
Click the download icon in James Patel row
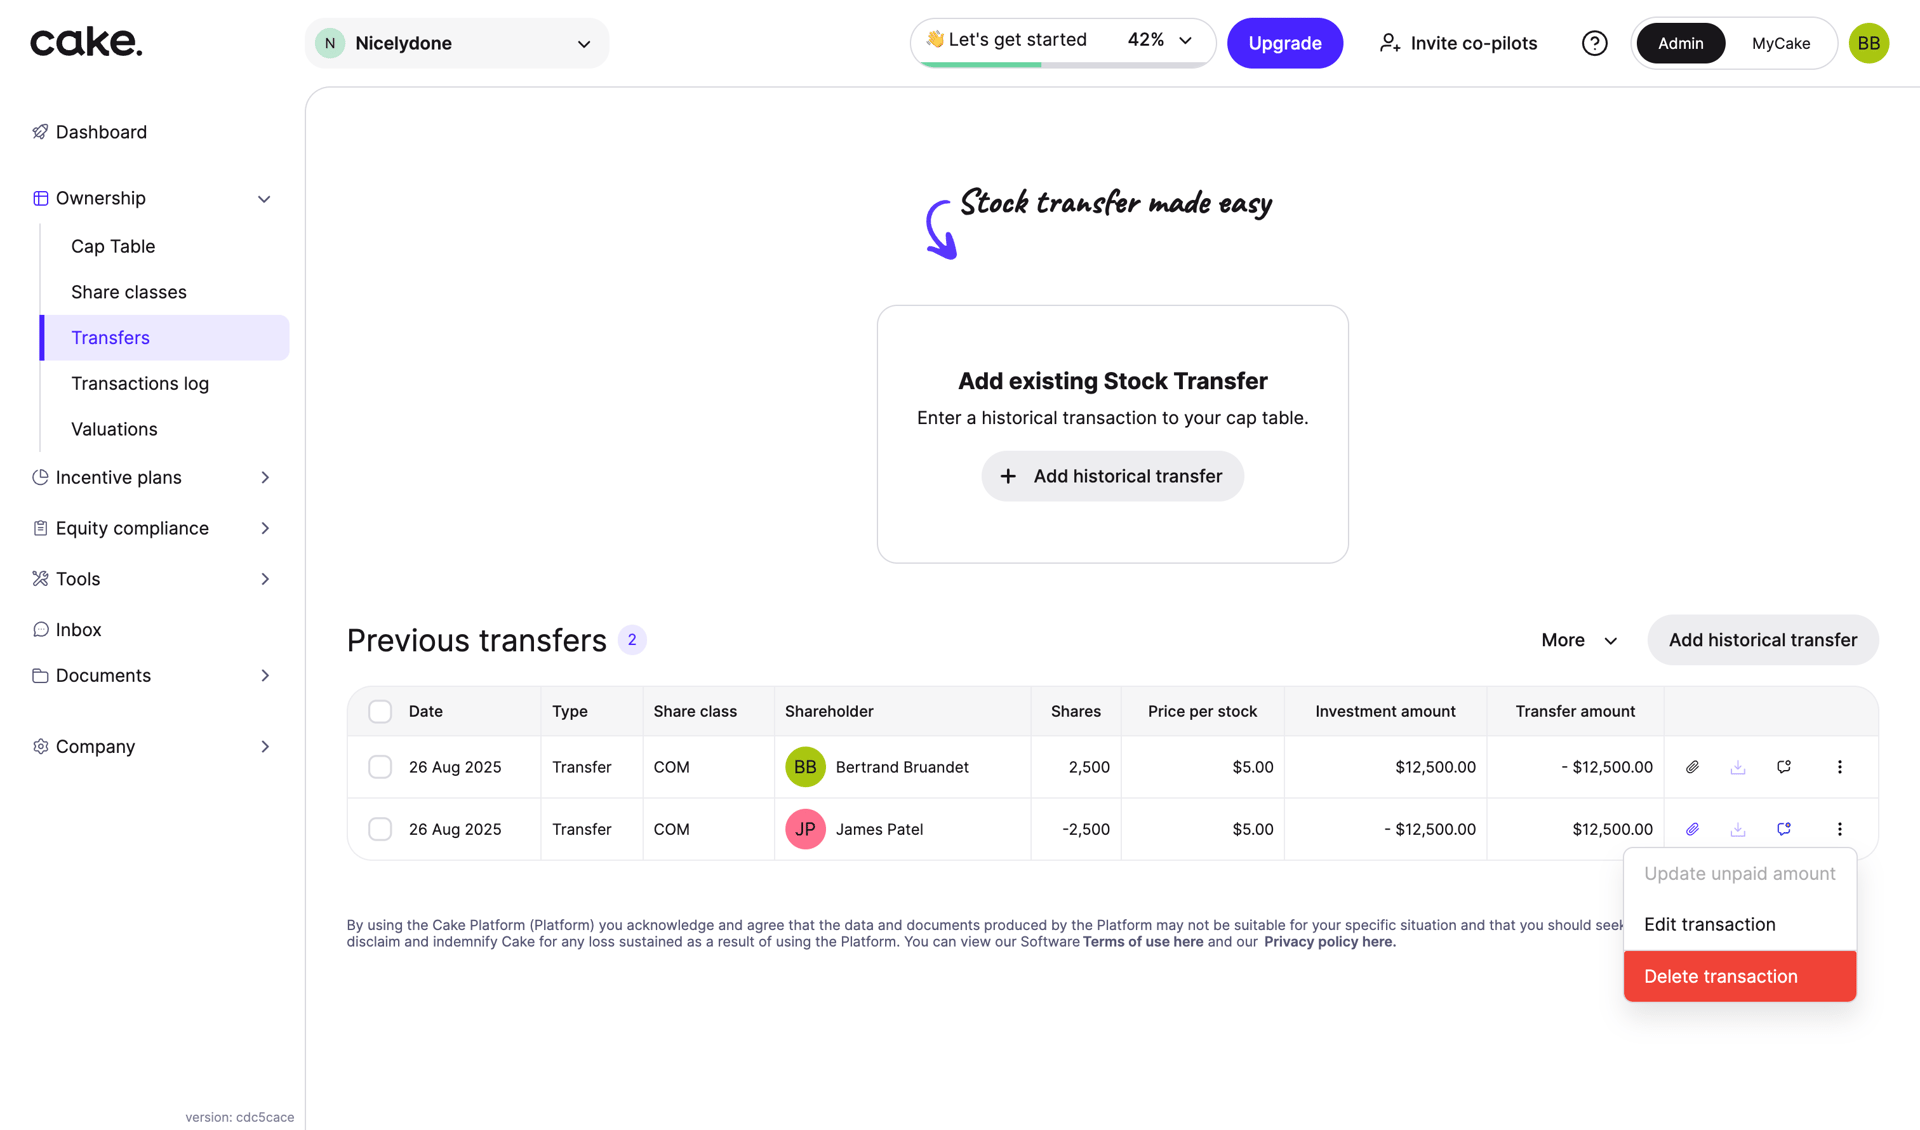point(1738,829)
